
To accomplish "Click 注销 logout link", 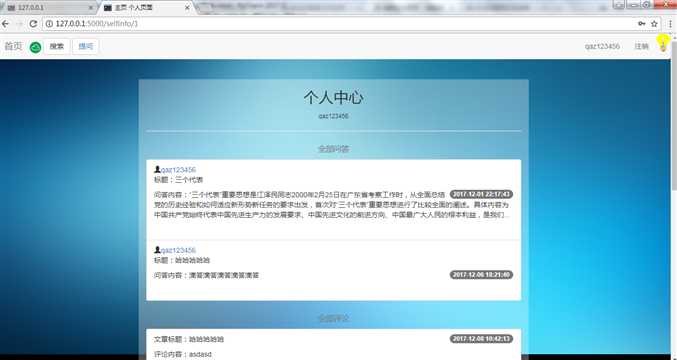I will pyautogui.click(x=641, y=46).
